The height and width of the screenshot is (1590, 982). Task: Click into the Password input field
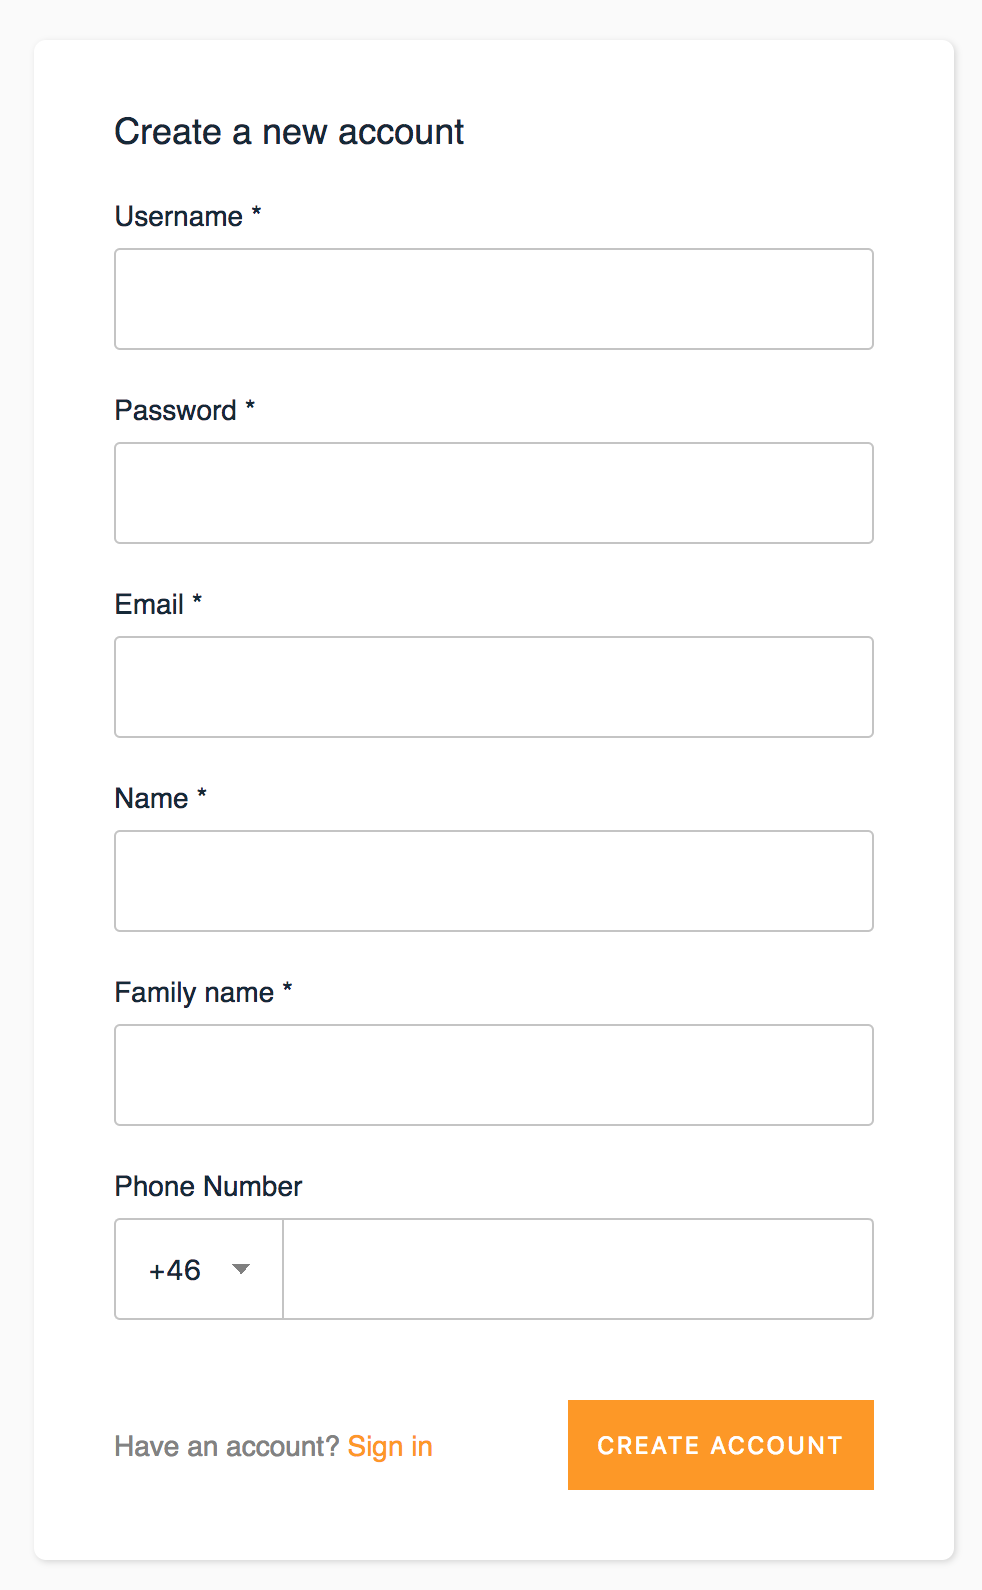(x=493, y=492)
